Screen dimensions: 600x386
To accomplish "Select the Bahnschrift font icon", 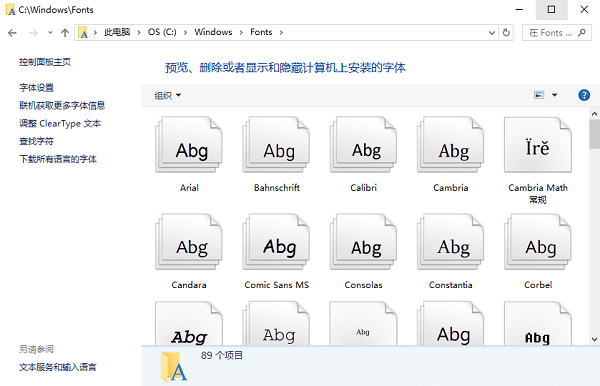I will click(x=276, y=145).
